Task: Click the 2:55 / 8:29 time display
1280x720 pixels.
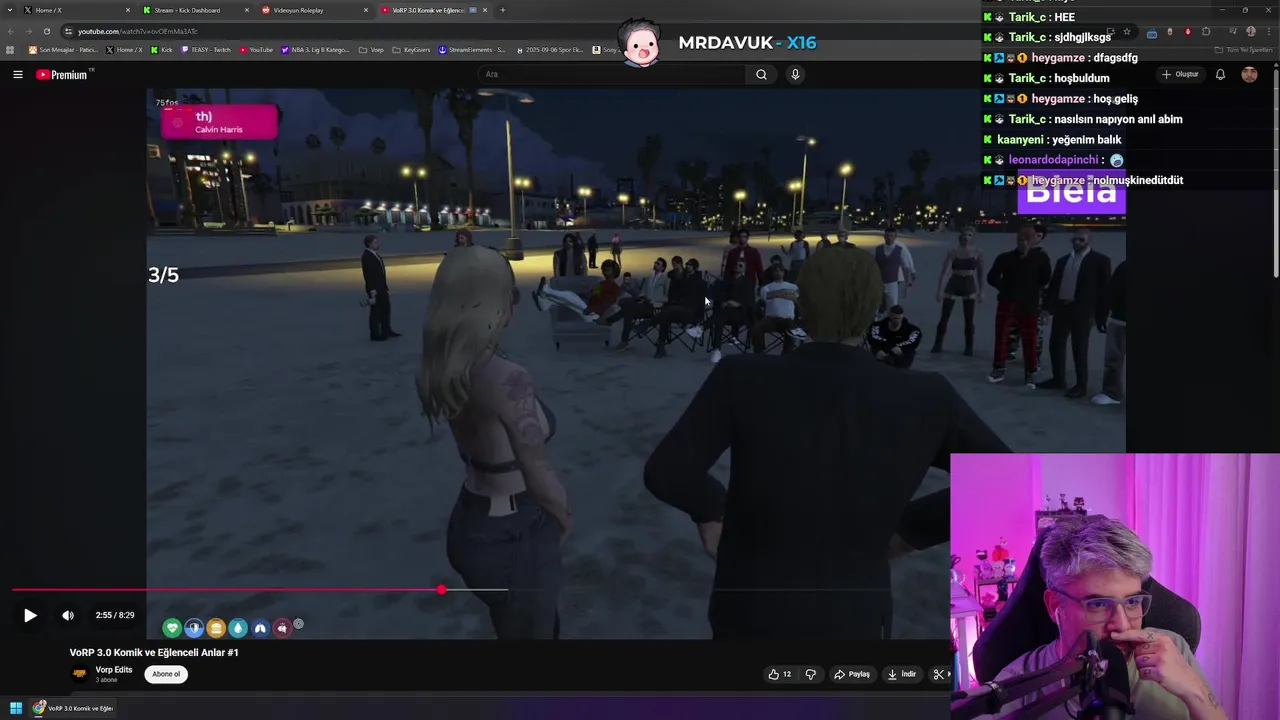Action: [x=115, y=616]
